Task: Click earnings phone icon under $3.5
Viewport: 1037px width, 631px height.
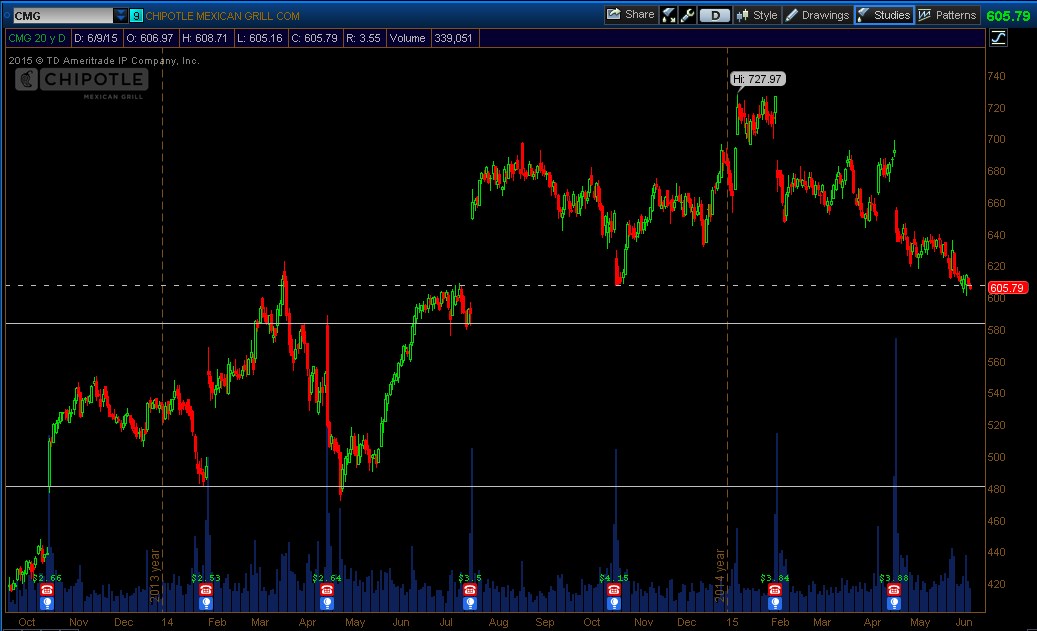Action: pyautogui.click(x=470, y=590)
